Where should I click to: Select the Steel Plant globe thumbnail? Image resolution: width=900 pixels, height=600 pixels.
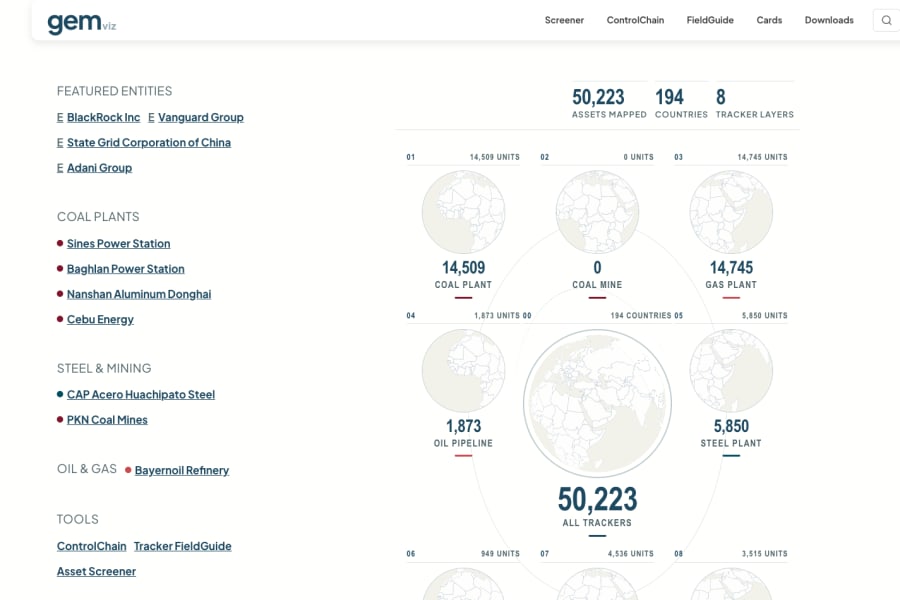coord(731,370)
